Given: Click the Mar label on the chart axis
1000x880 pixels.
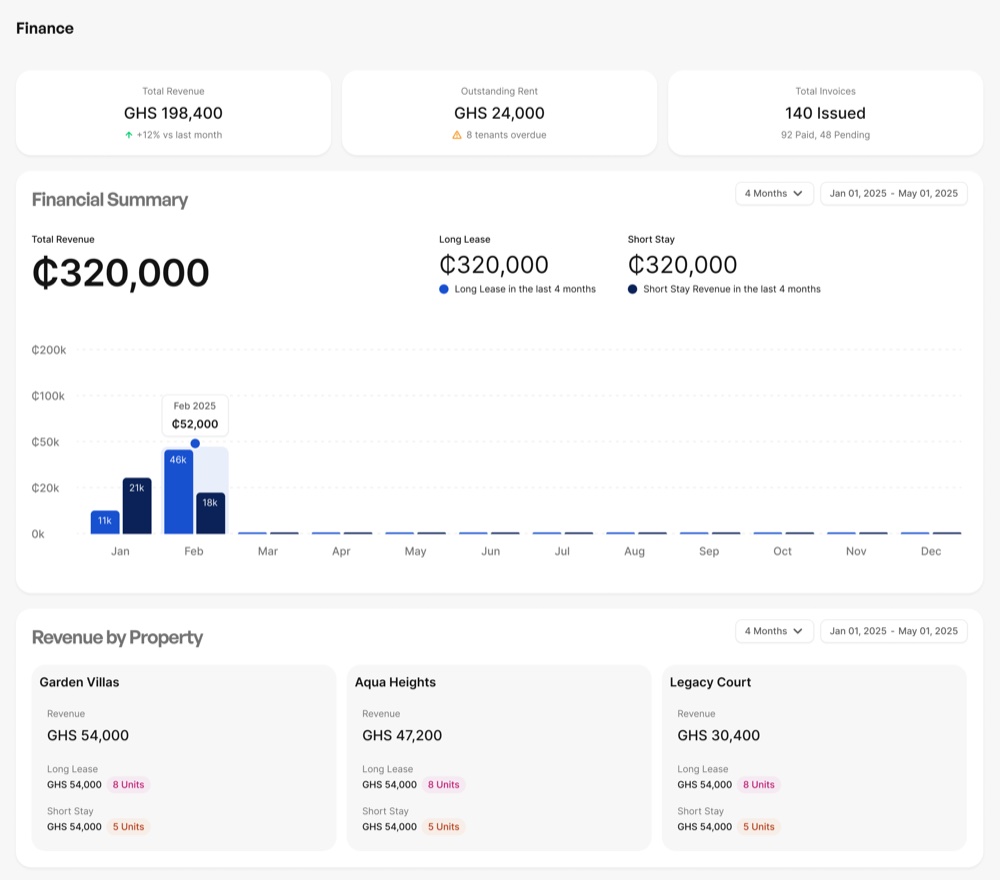Looking at the screenshot, I should pos(268,551).
